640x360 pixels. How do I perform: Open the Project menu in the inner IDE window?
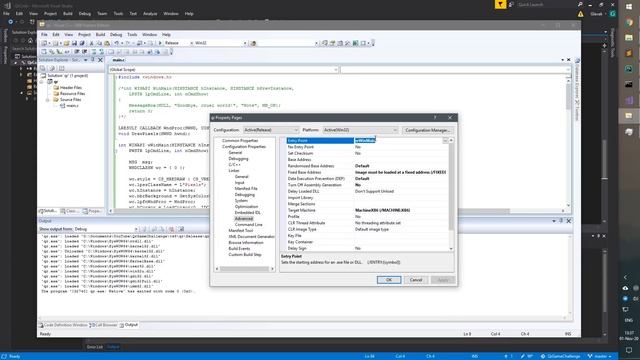(84, 35)
